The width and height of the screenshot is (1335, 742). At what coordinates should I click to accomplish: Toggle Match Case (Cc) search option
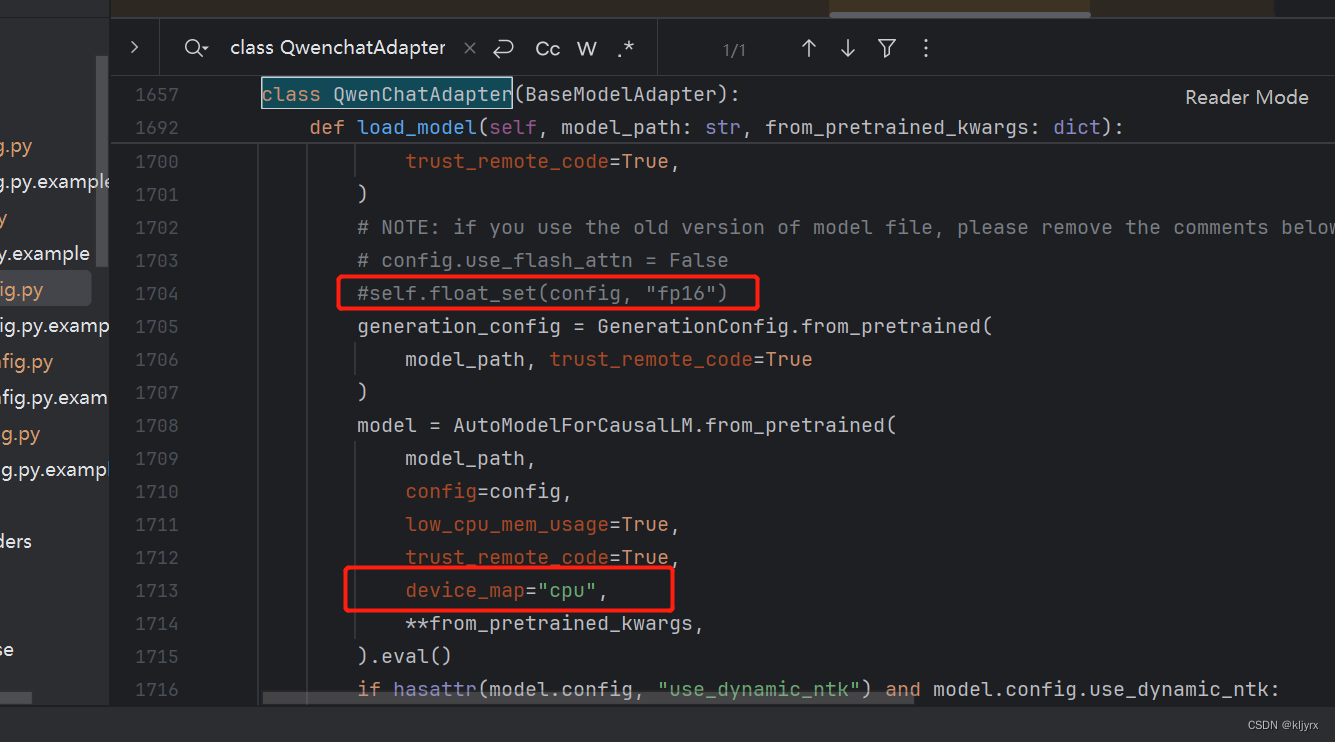(x=548, y=49)
